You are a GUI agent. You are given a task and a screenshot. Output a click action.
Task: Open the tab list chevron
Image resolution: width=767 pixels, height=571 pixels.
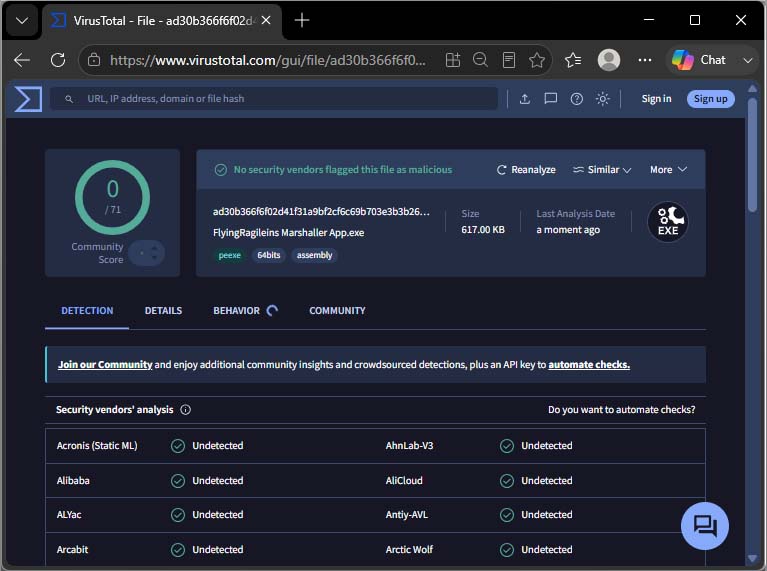(x=22, y=21)
